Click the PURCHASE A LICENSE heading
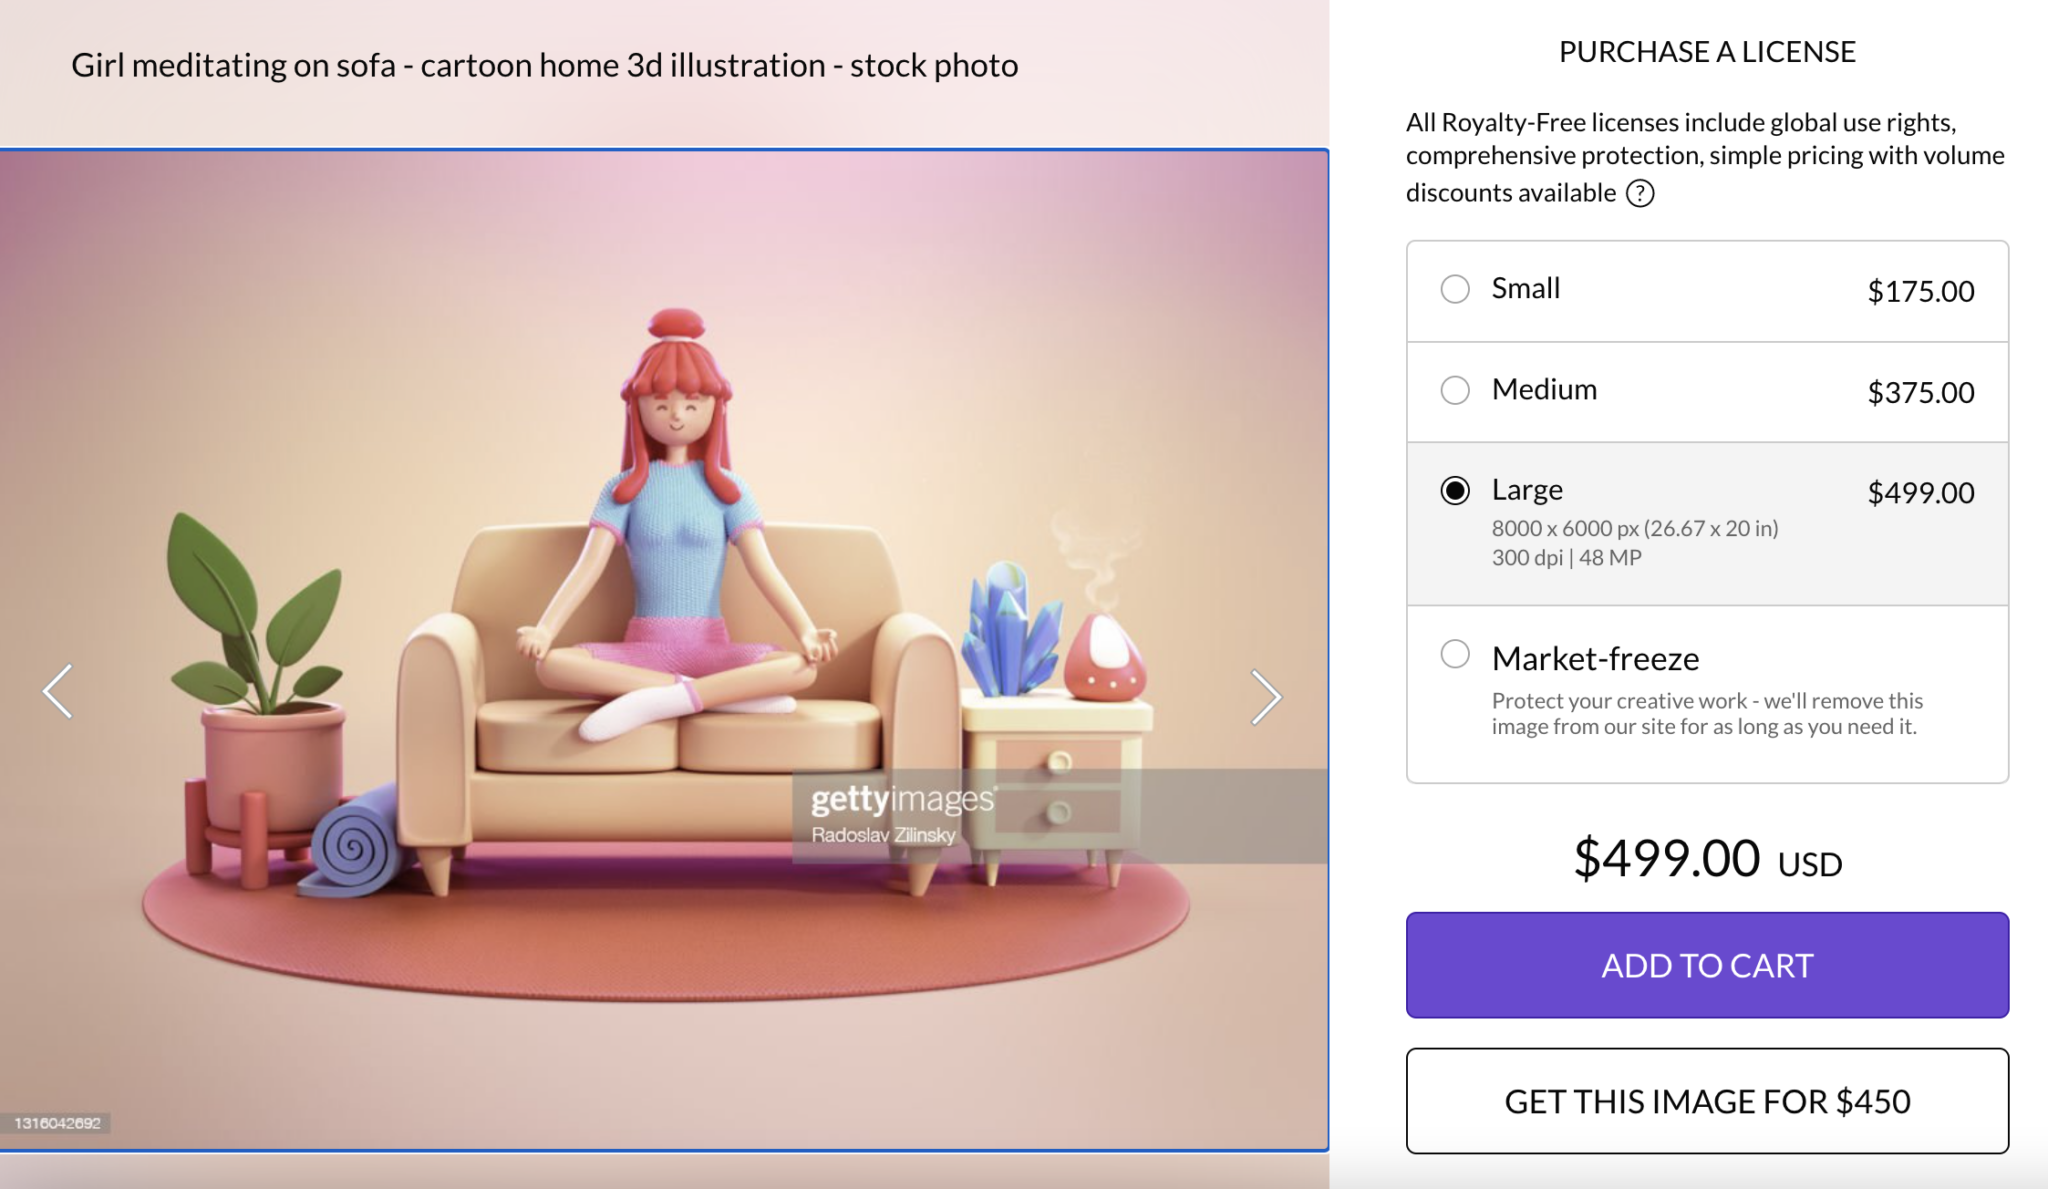 1707,52
